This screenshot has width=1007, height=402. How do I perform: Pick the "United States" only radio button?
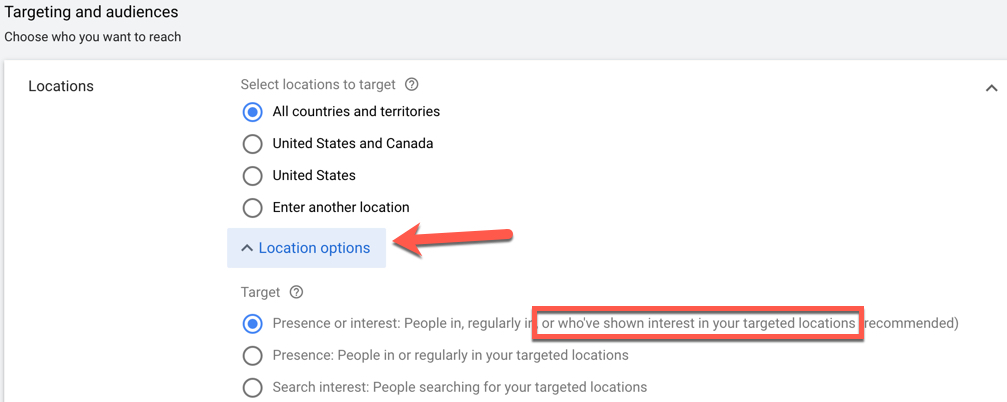[253, 176]
